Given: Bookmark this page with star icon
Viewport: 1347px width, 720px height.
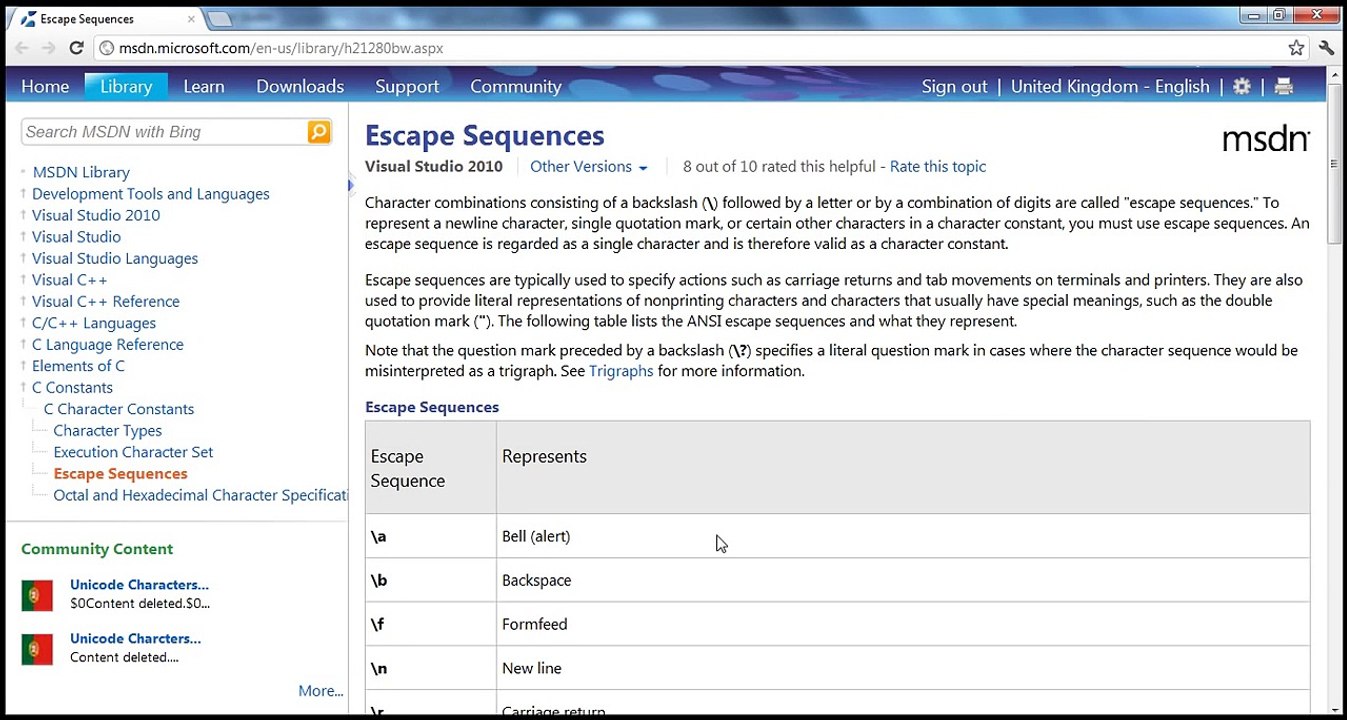Looking at the screenshot, I should [1296, 48].
